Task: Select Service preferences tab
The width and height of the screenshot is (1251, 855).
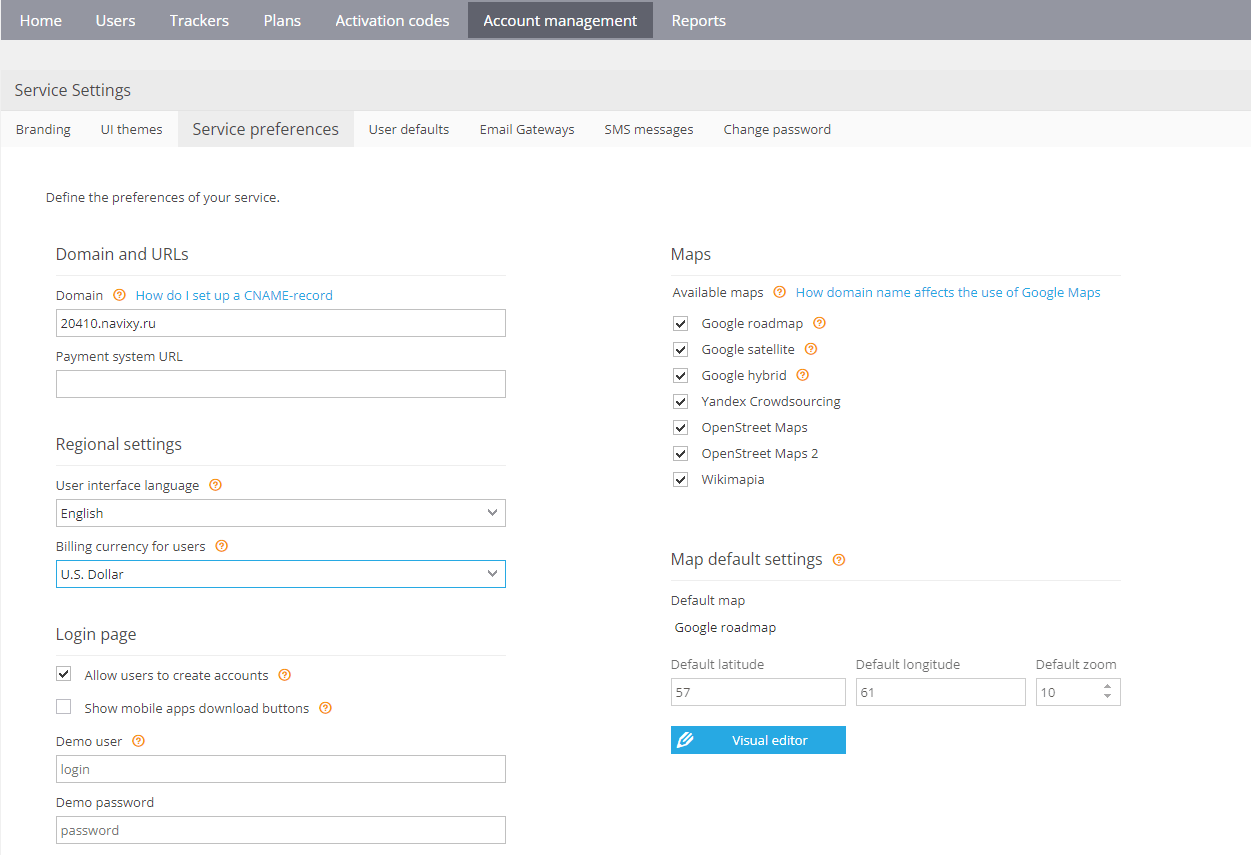Action: tap(266, 129)
